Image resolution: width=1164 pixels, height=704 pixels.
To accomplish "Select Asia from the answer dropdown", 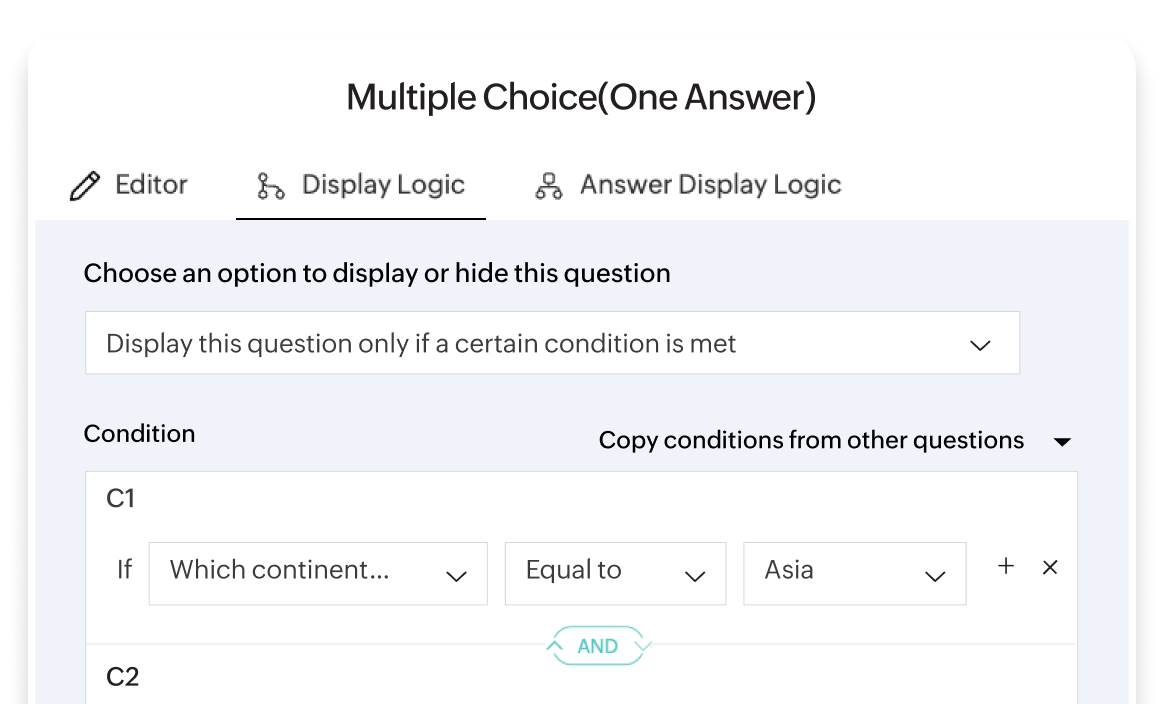I will pyautogui.click(x=855, y=572).
